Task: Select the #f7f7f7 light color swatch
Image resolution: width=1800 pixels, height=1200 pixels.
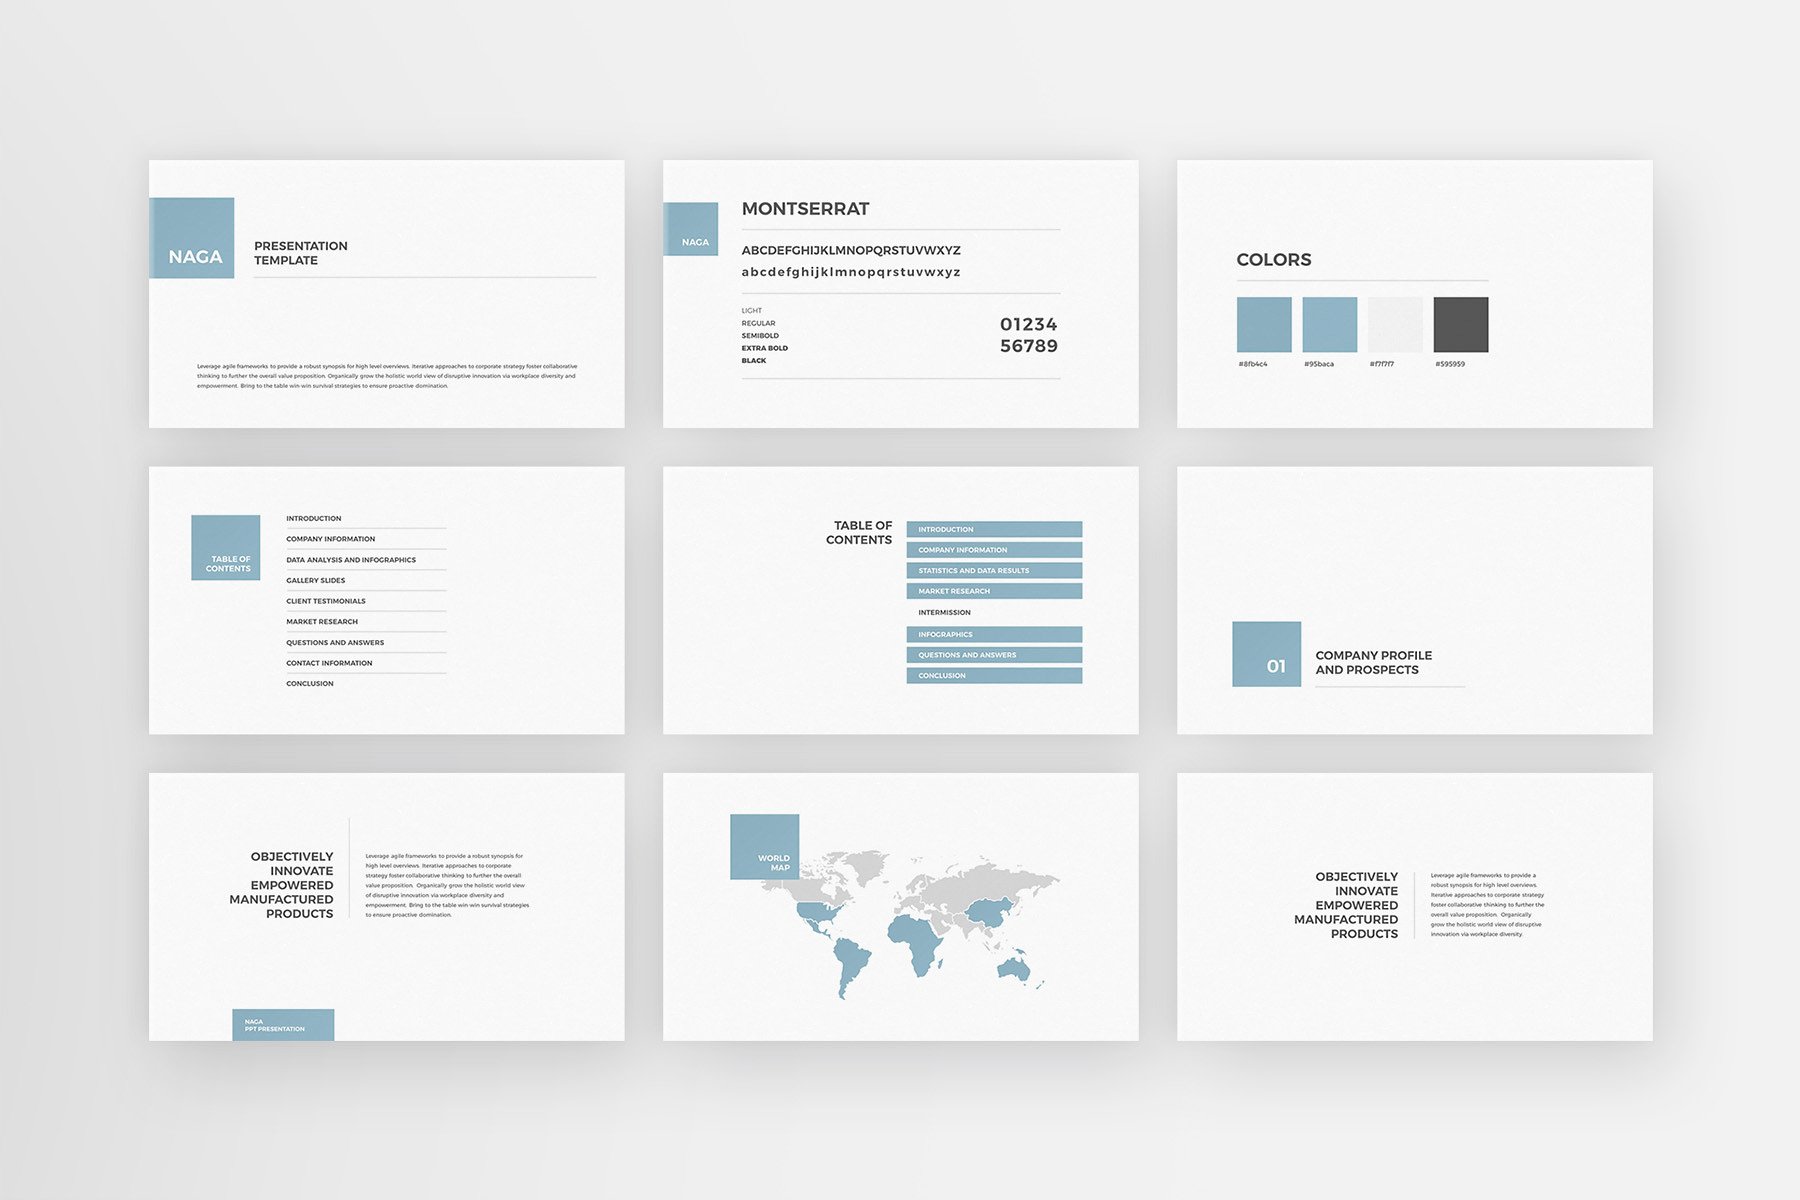Action: pos(1395,324)
